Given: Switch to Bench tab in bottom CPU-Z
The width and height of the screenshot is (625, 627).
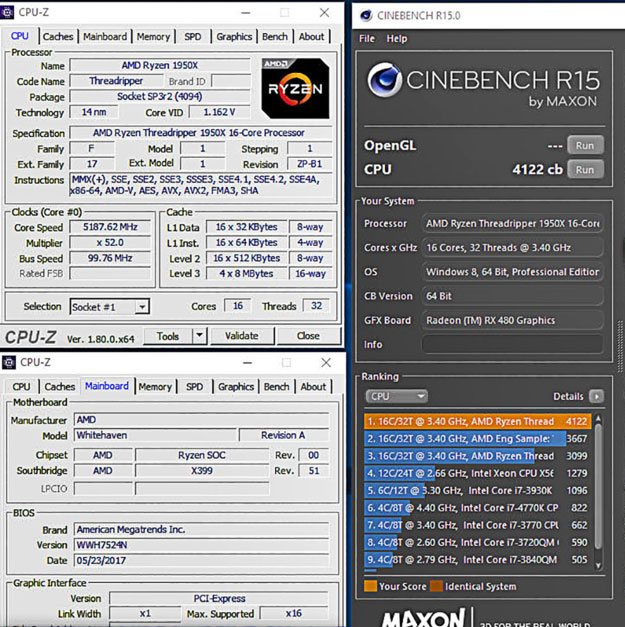Looking at the screenshot, I should coord(276,387).
